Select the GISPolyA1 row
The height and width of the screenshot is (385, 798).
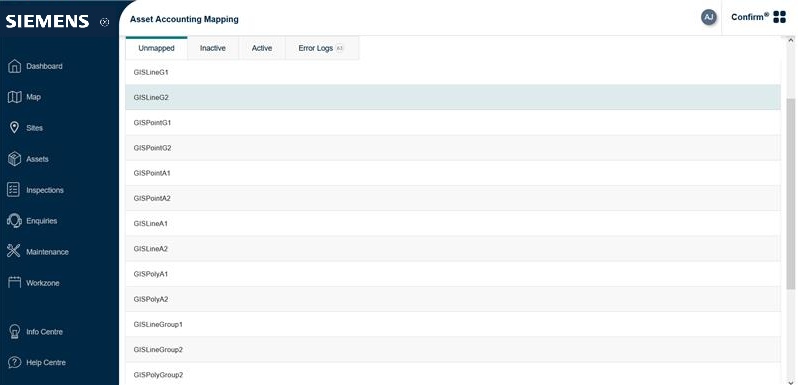pyautogui.click(x=453, y=274)
